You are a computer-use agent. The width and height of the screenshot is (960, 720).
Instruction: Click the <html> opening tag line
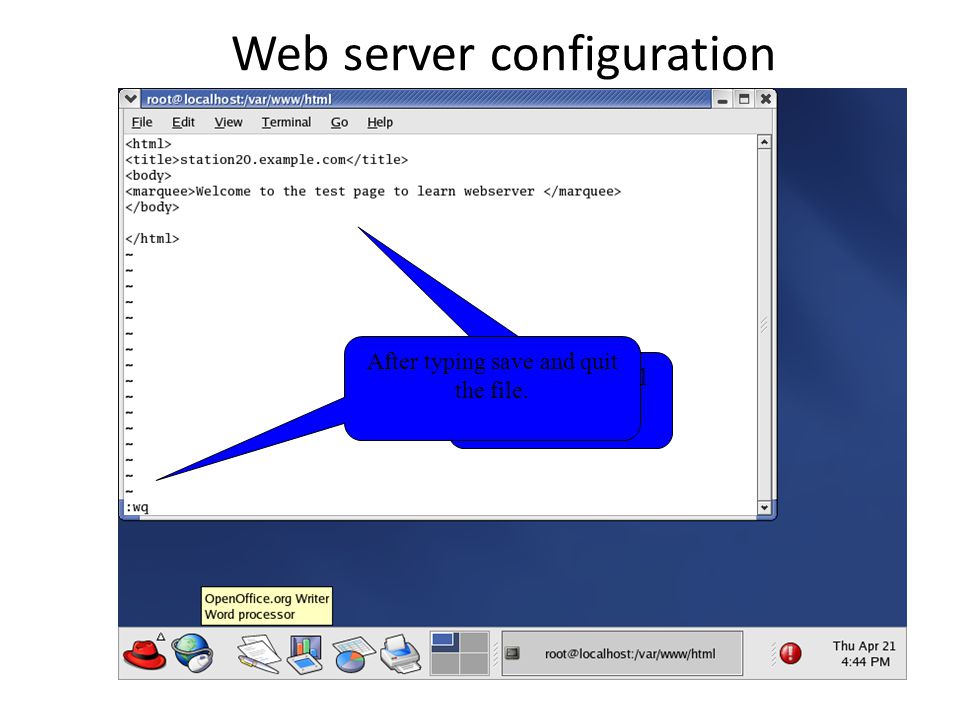click(x=148, y=144)
